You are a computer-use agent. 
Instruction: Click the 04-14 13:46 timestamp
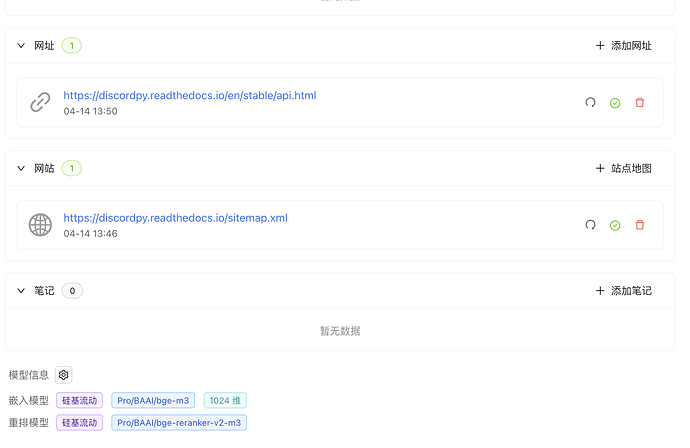(90, 234)
